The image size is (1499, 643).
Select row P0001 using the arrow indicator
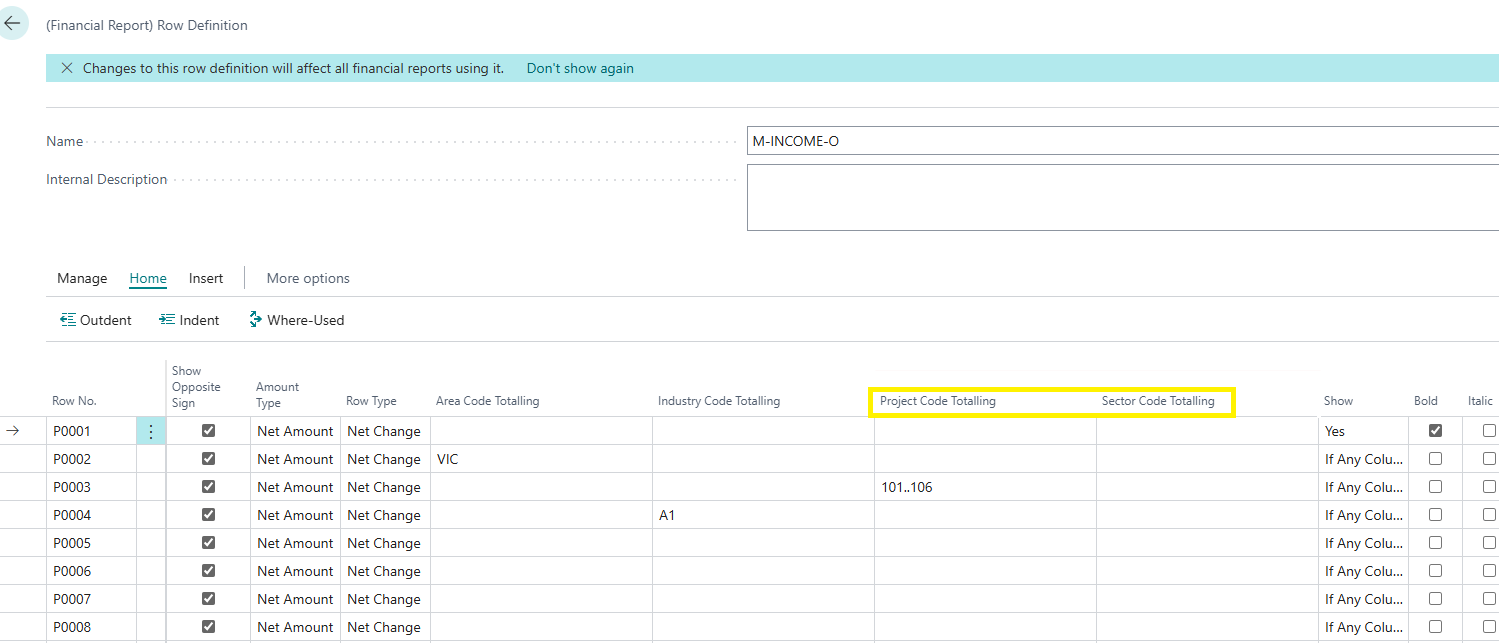point(13,431)
